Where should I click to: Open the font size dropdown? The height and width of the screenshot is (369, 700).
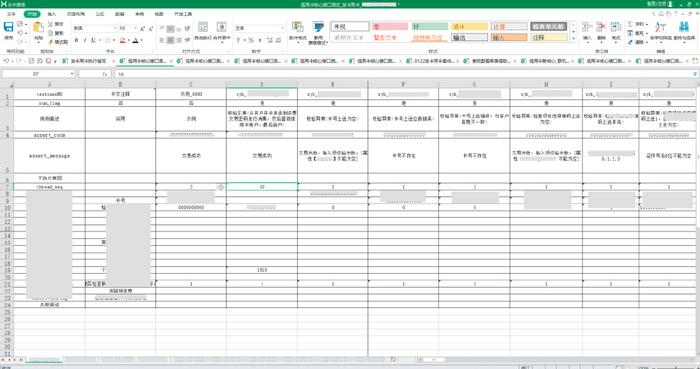pos(135,29)
